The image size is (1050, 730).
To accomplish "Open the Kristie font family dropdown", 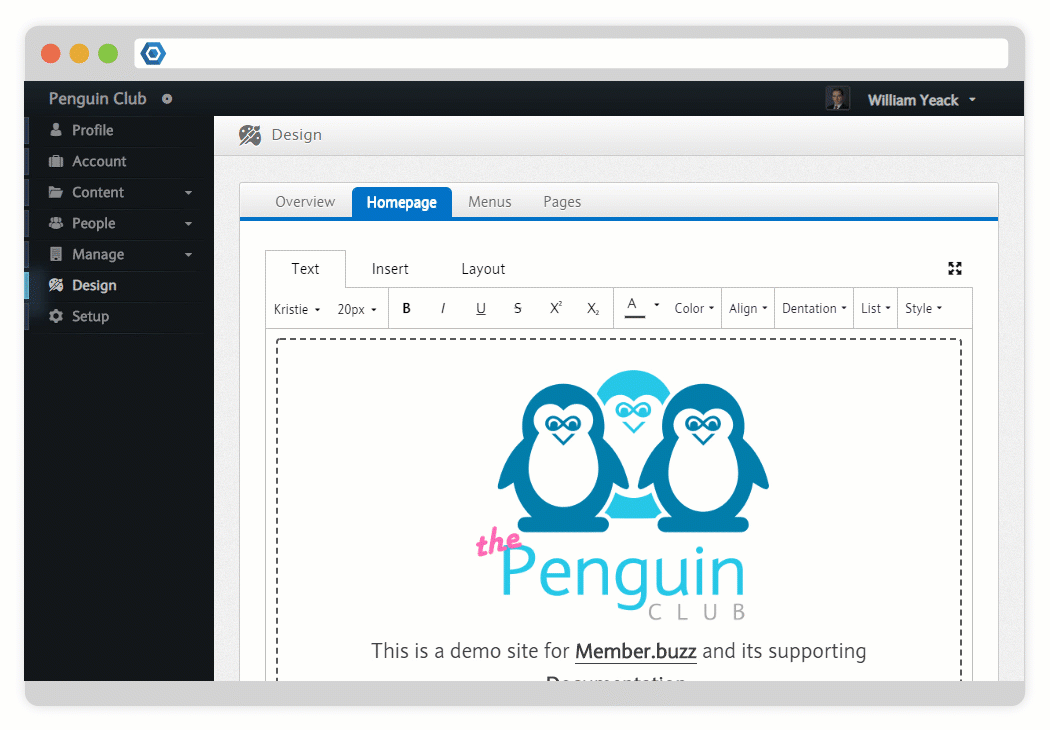I will coord(297,309).
